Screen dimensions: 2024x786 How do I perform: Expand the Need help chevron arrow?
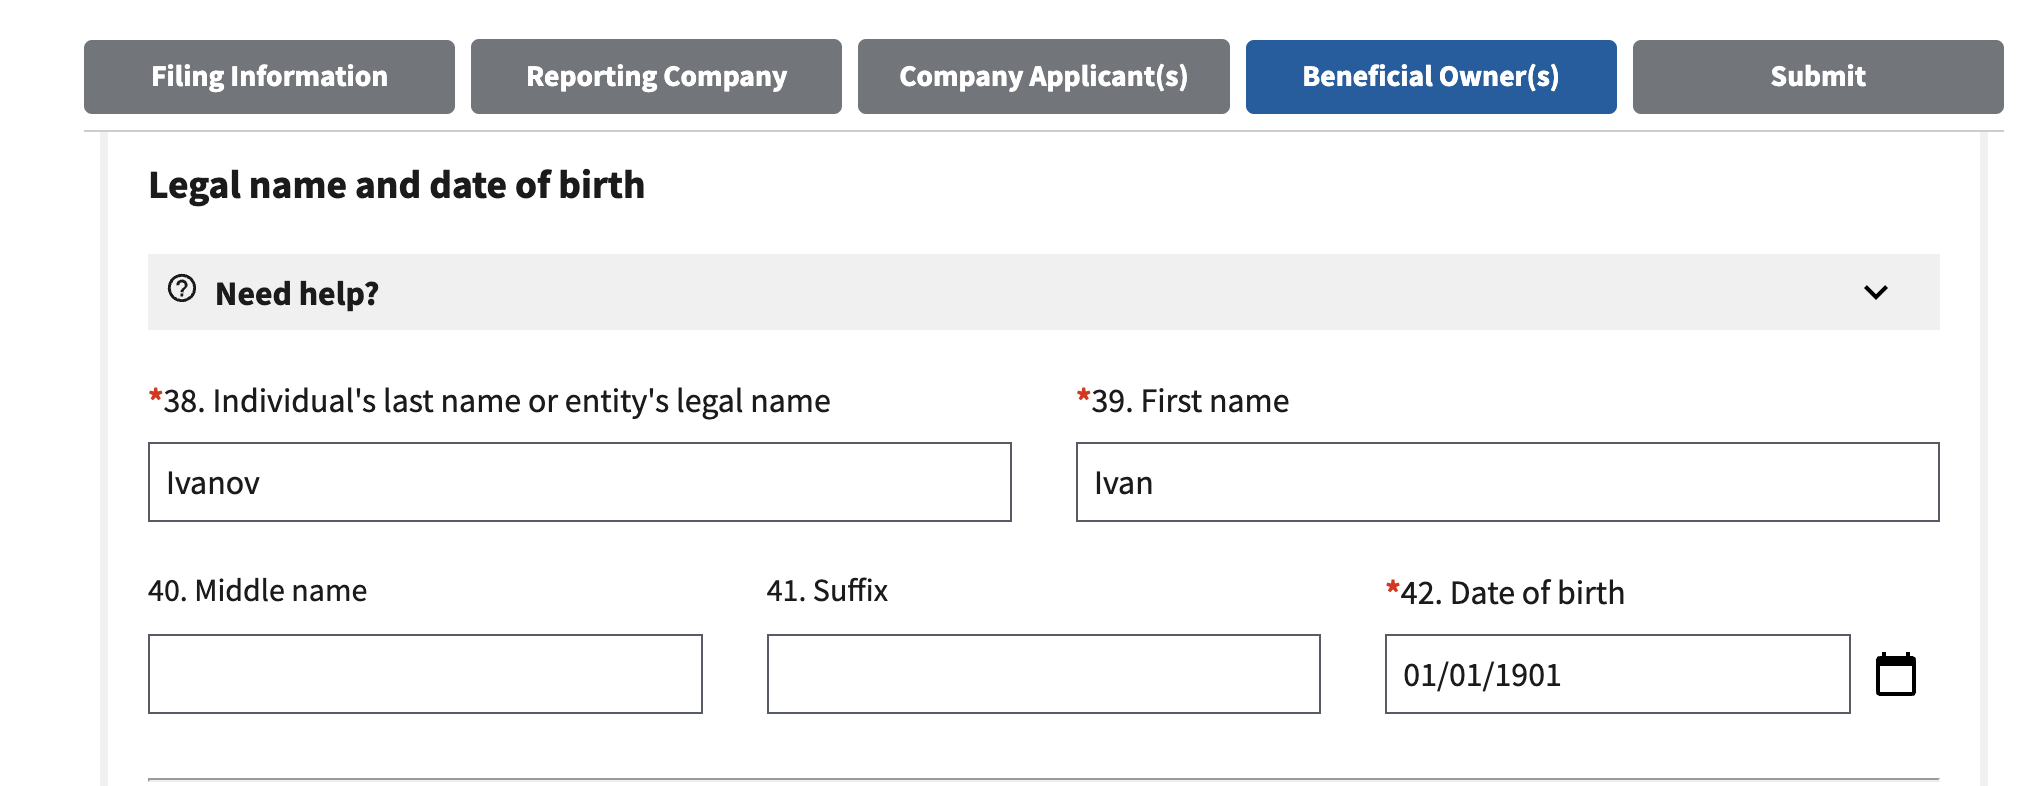click(x=1875, y=292)
